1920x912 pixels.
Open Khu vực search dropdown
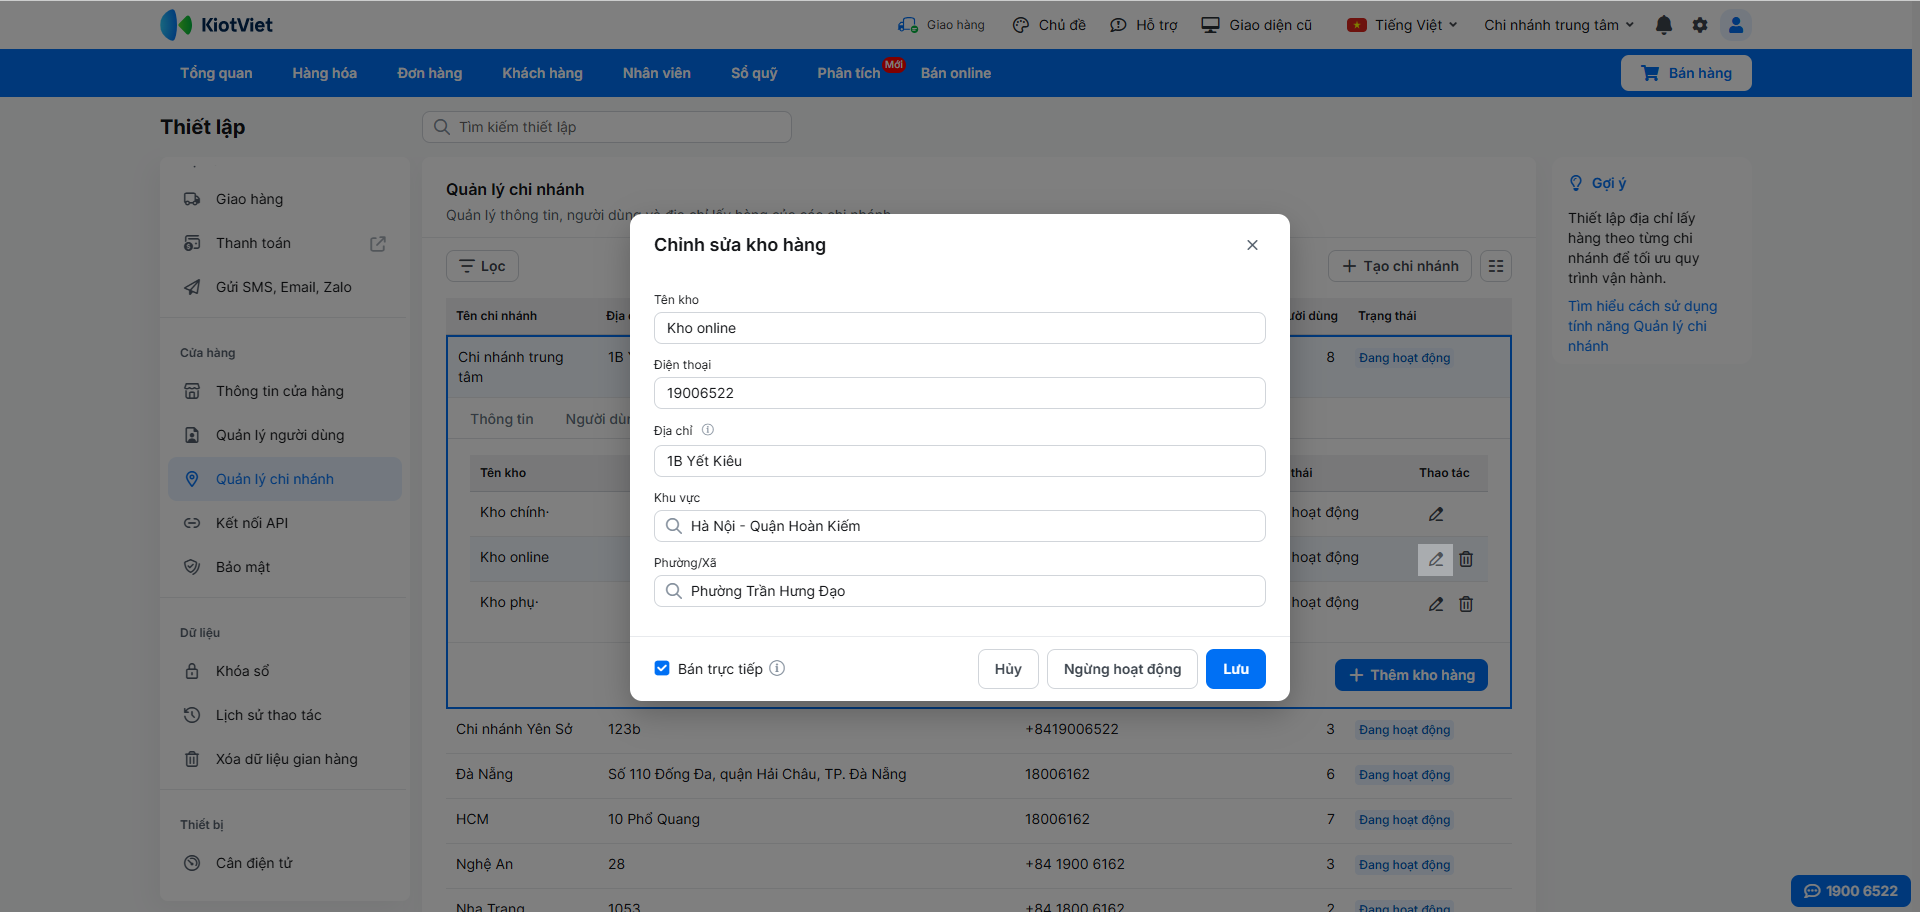(x=960, y=526)
